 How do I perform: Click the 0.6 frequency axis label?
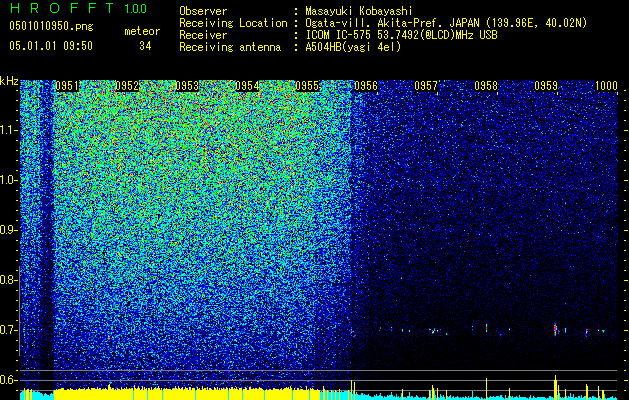[x=8, y=380]
